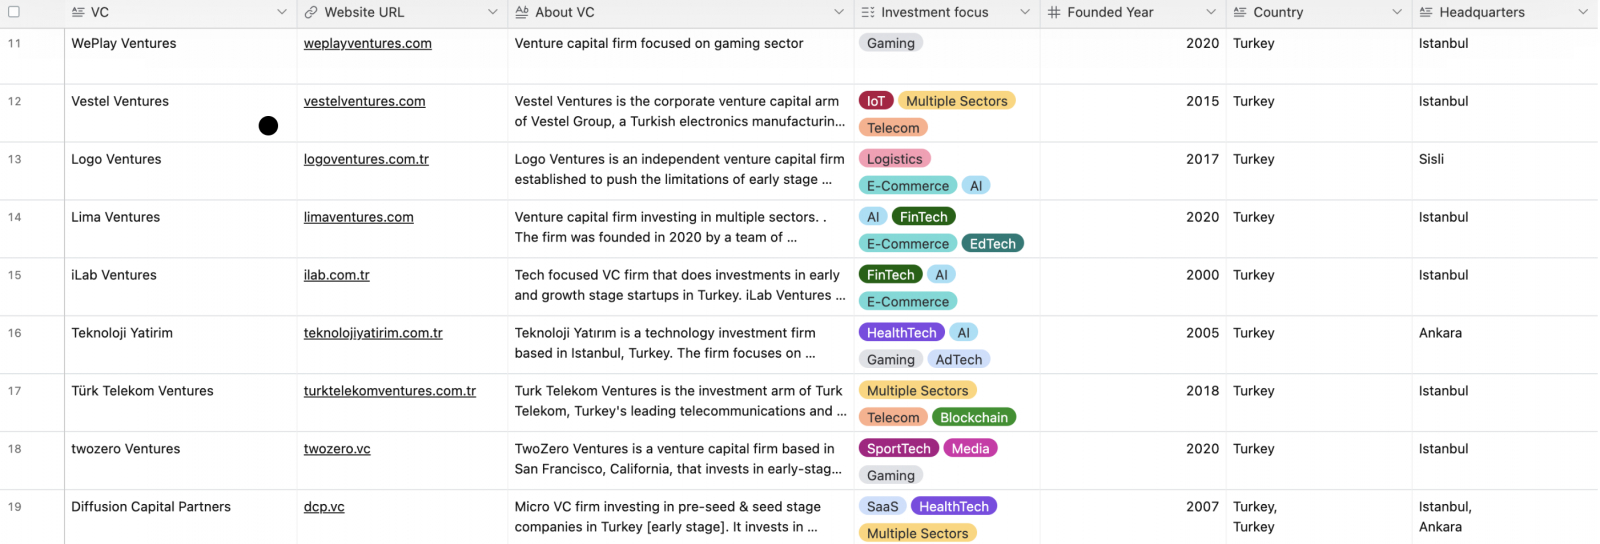
Task: Click the Investment focus multi-select icon
Action: [868, 12]
